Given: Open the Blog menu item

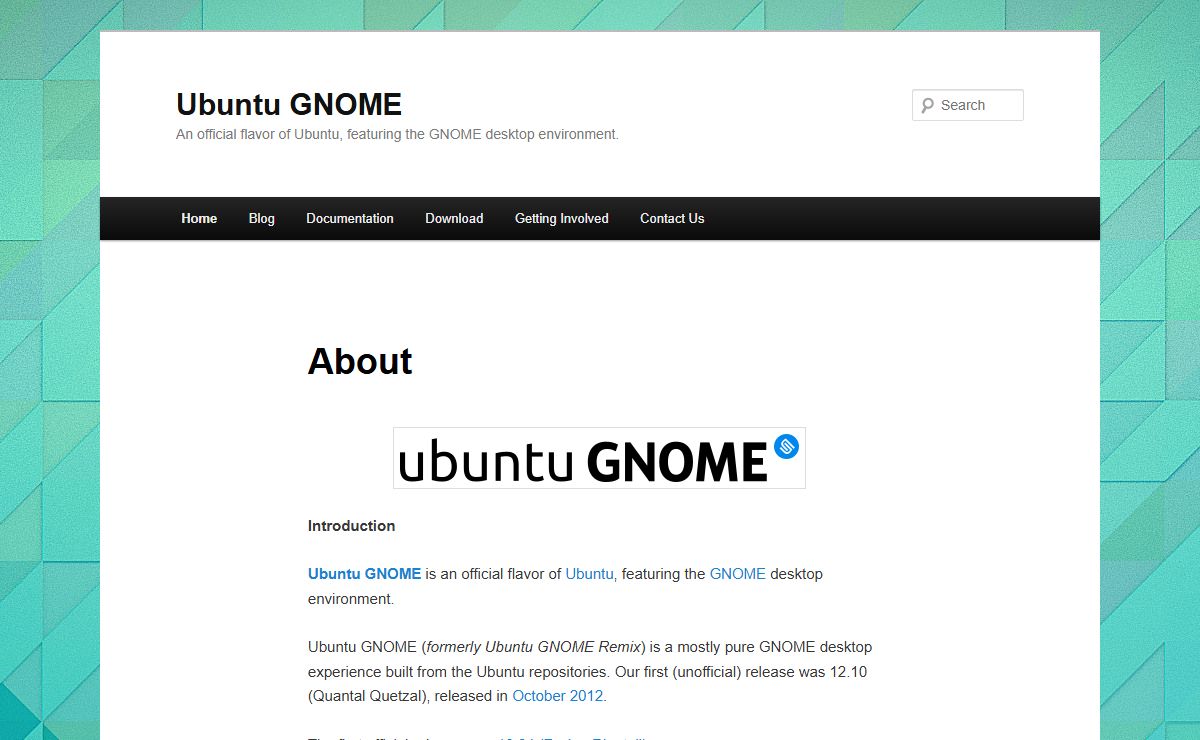Looking at the screenshot, I should tap(262, 218).
